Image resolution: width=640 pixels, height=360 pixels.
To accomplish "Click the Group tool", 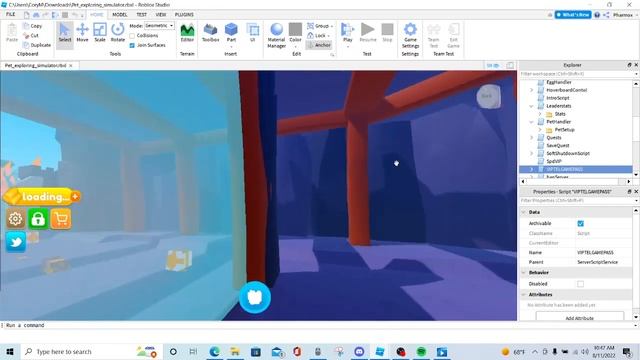I will [319, 26].
